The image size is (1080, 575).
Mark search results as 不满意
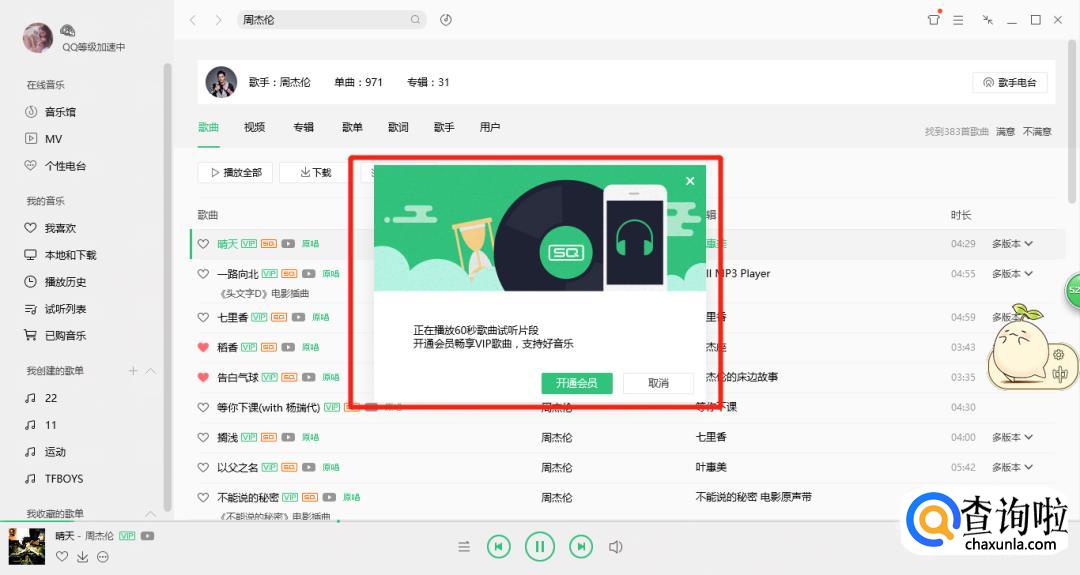point(1037,132)
